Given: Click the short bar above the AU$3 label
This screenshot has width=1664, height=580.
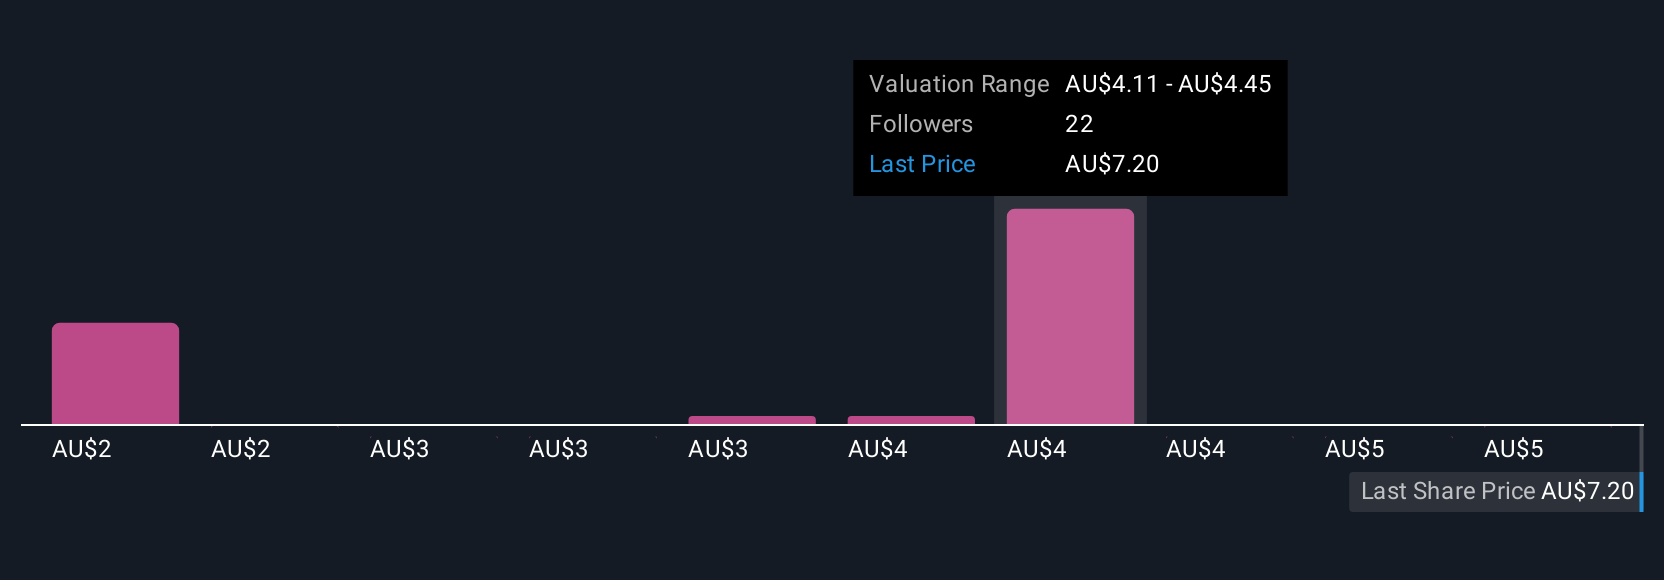Looking at the screenshot, I should point(752,420).
